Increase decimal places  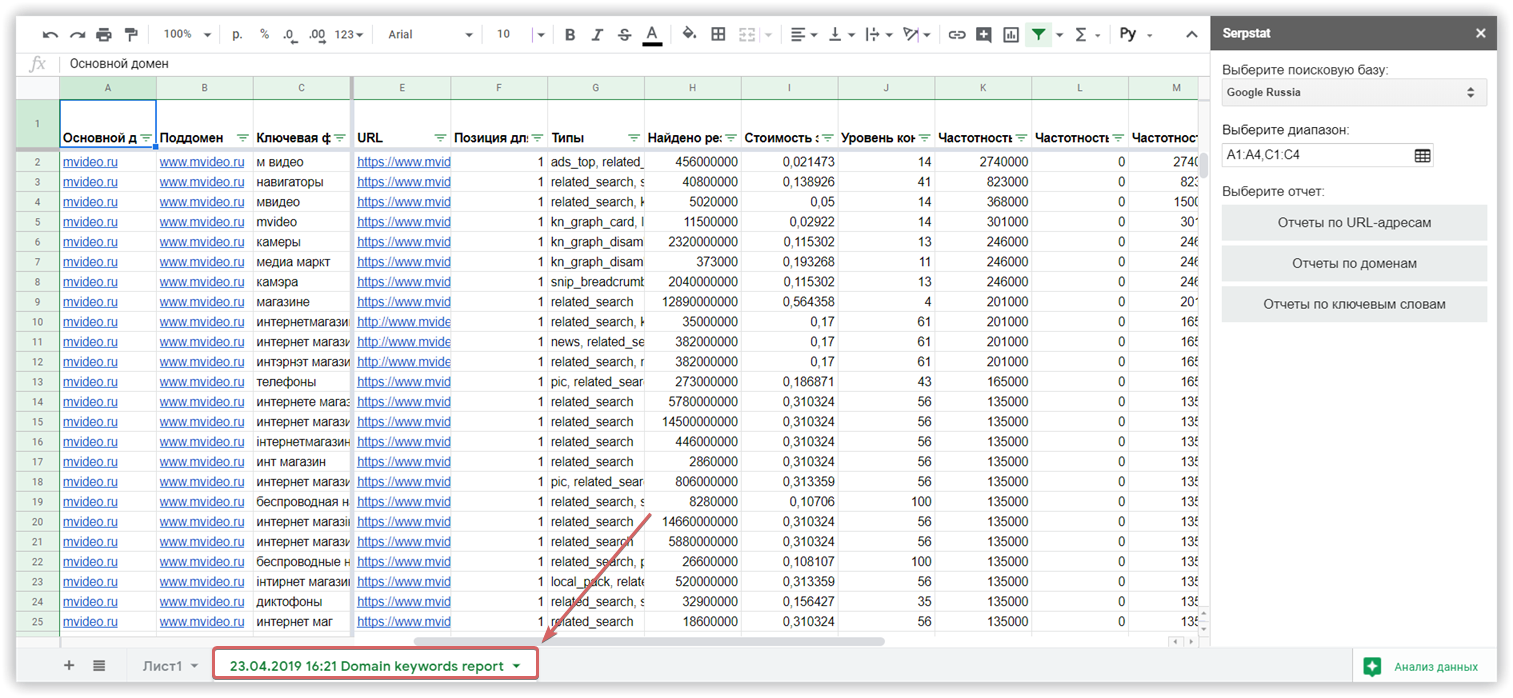[x=318, y=35]
